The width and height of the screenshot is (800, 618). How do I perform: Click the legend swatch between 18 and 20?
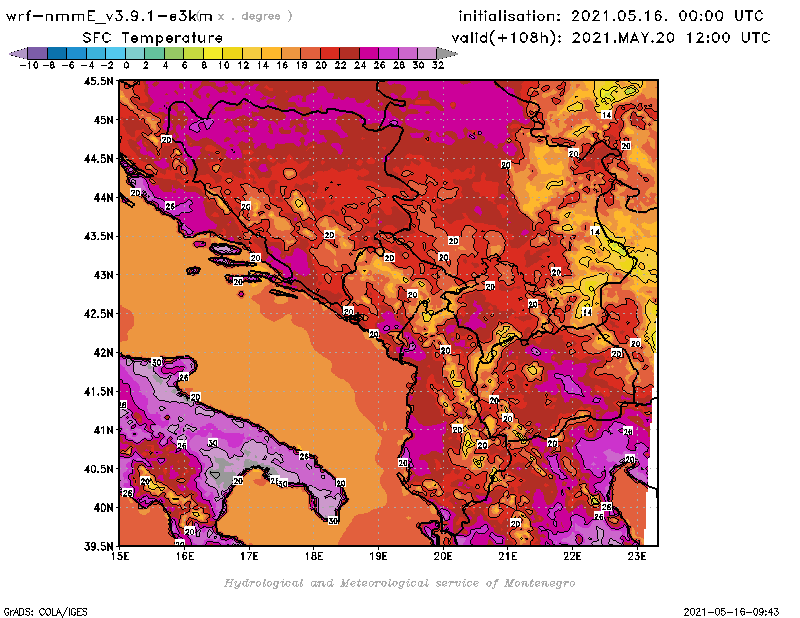pyautogui.click(x=310, y=53)
